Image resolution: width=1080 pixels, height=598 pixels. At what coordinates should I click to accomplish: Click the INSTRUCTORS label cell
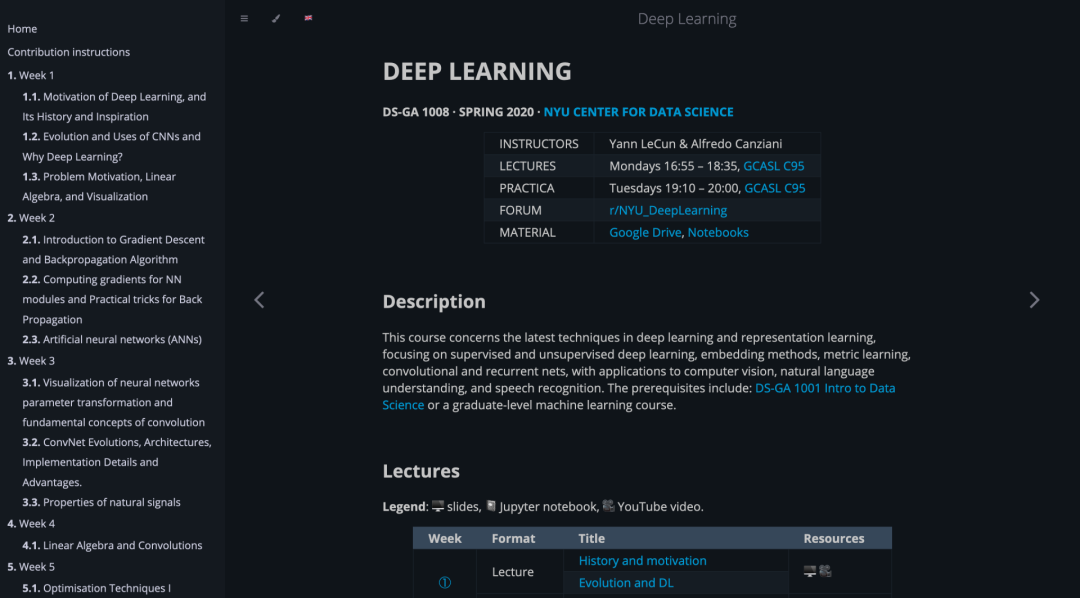[x=539, y=144]
